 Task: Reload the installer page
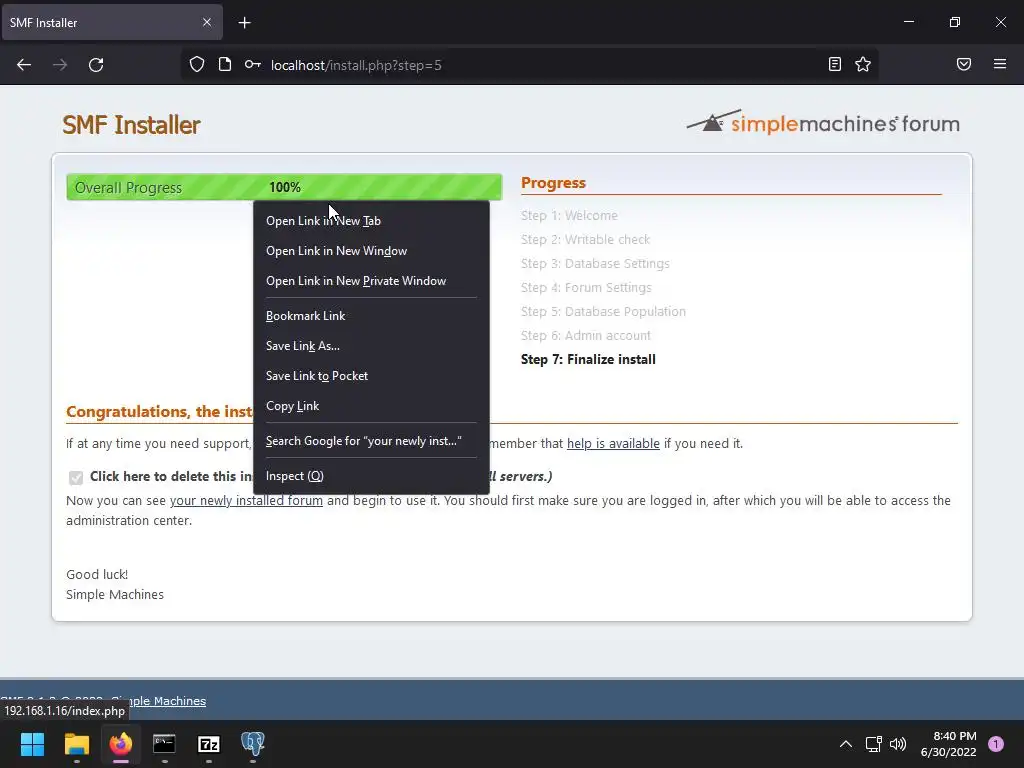coord(96,65)
